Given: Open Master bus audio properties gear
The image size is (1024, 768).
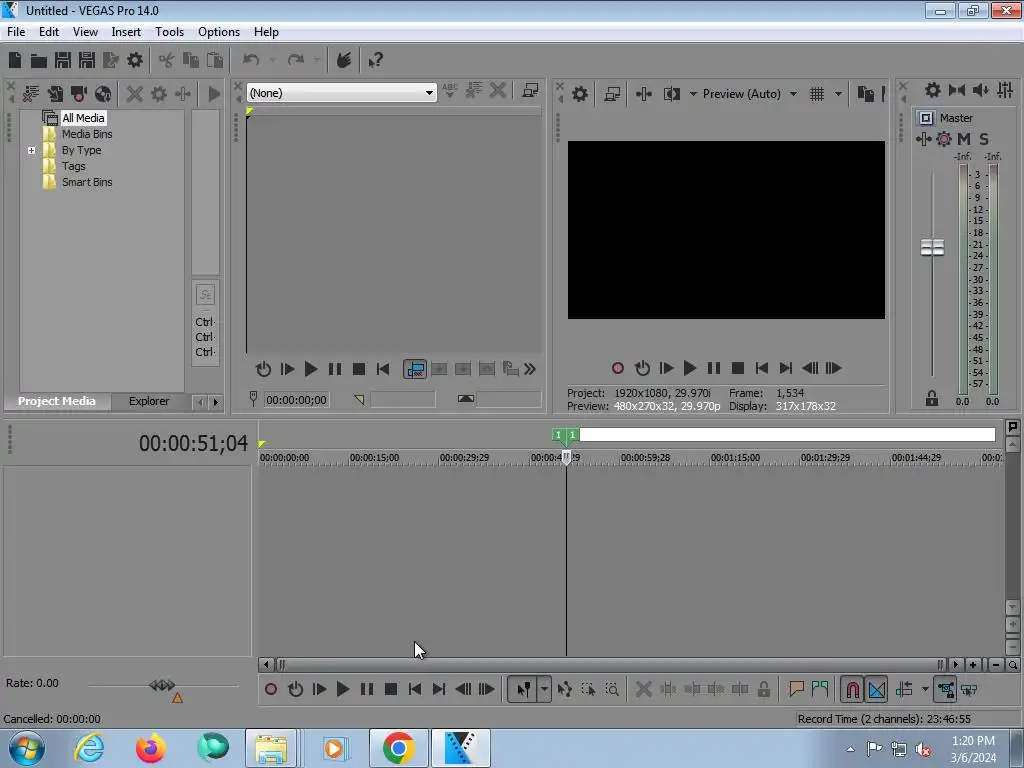Looking at the screenshot, I should [933, 90].
